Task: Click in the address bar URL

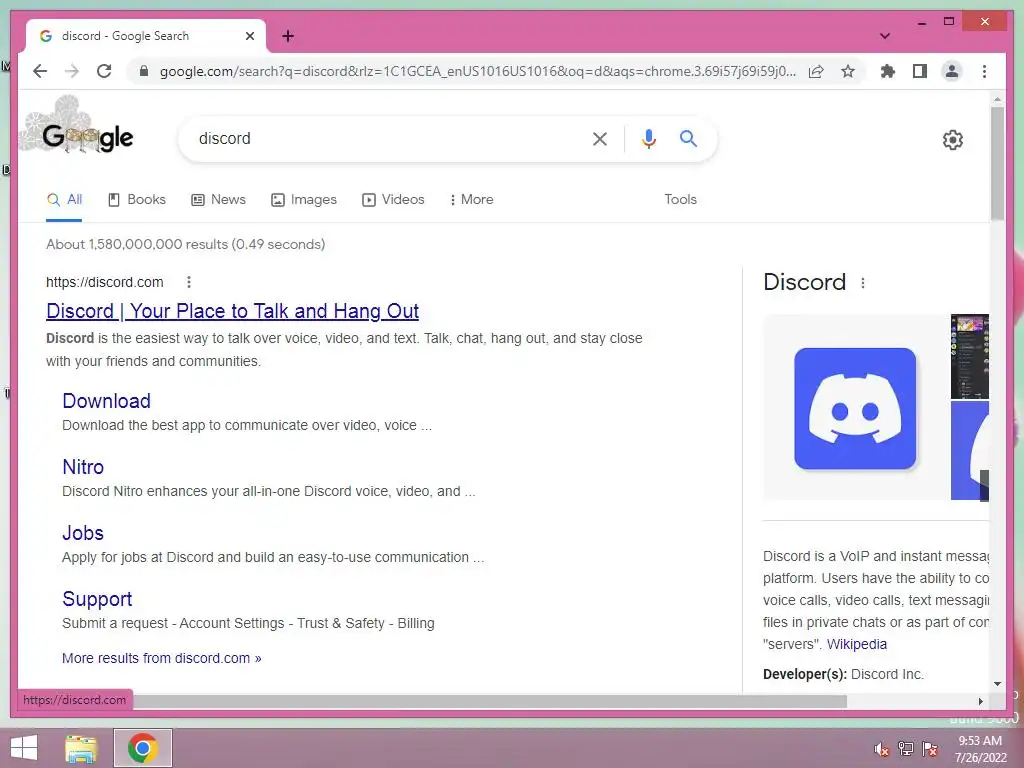Action: [477, 71]
